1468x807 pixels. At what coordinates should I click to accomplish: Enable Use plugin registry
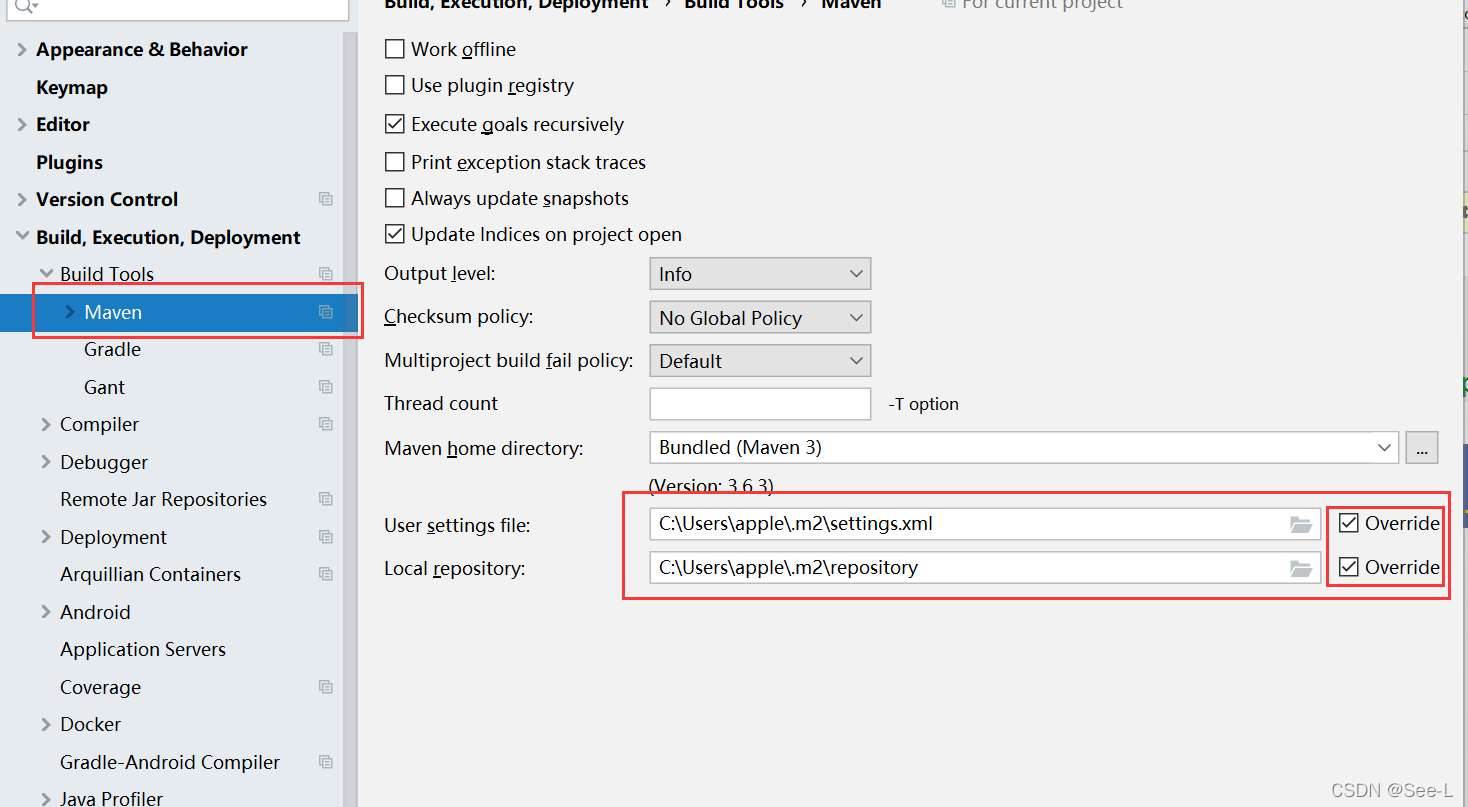[x=395, y=85]
